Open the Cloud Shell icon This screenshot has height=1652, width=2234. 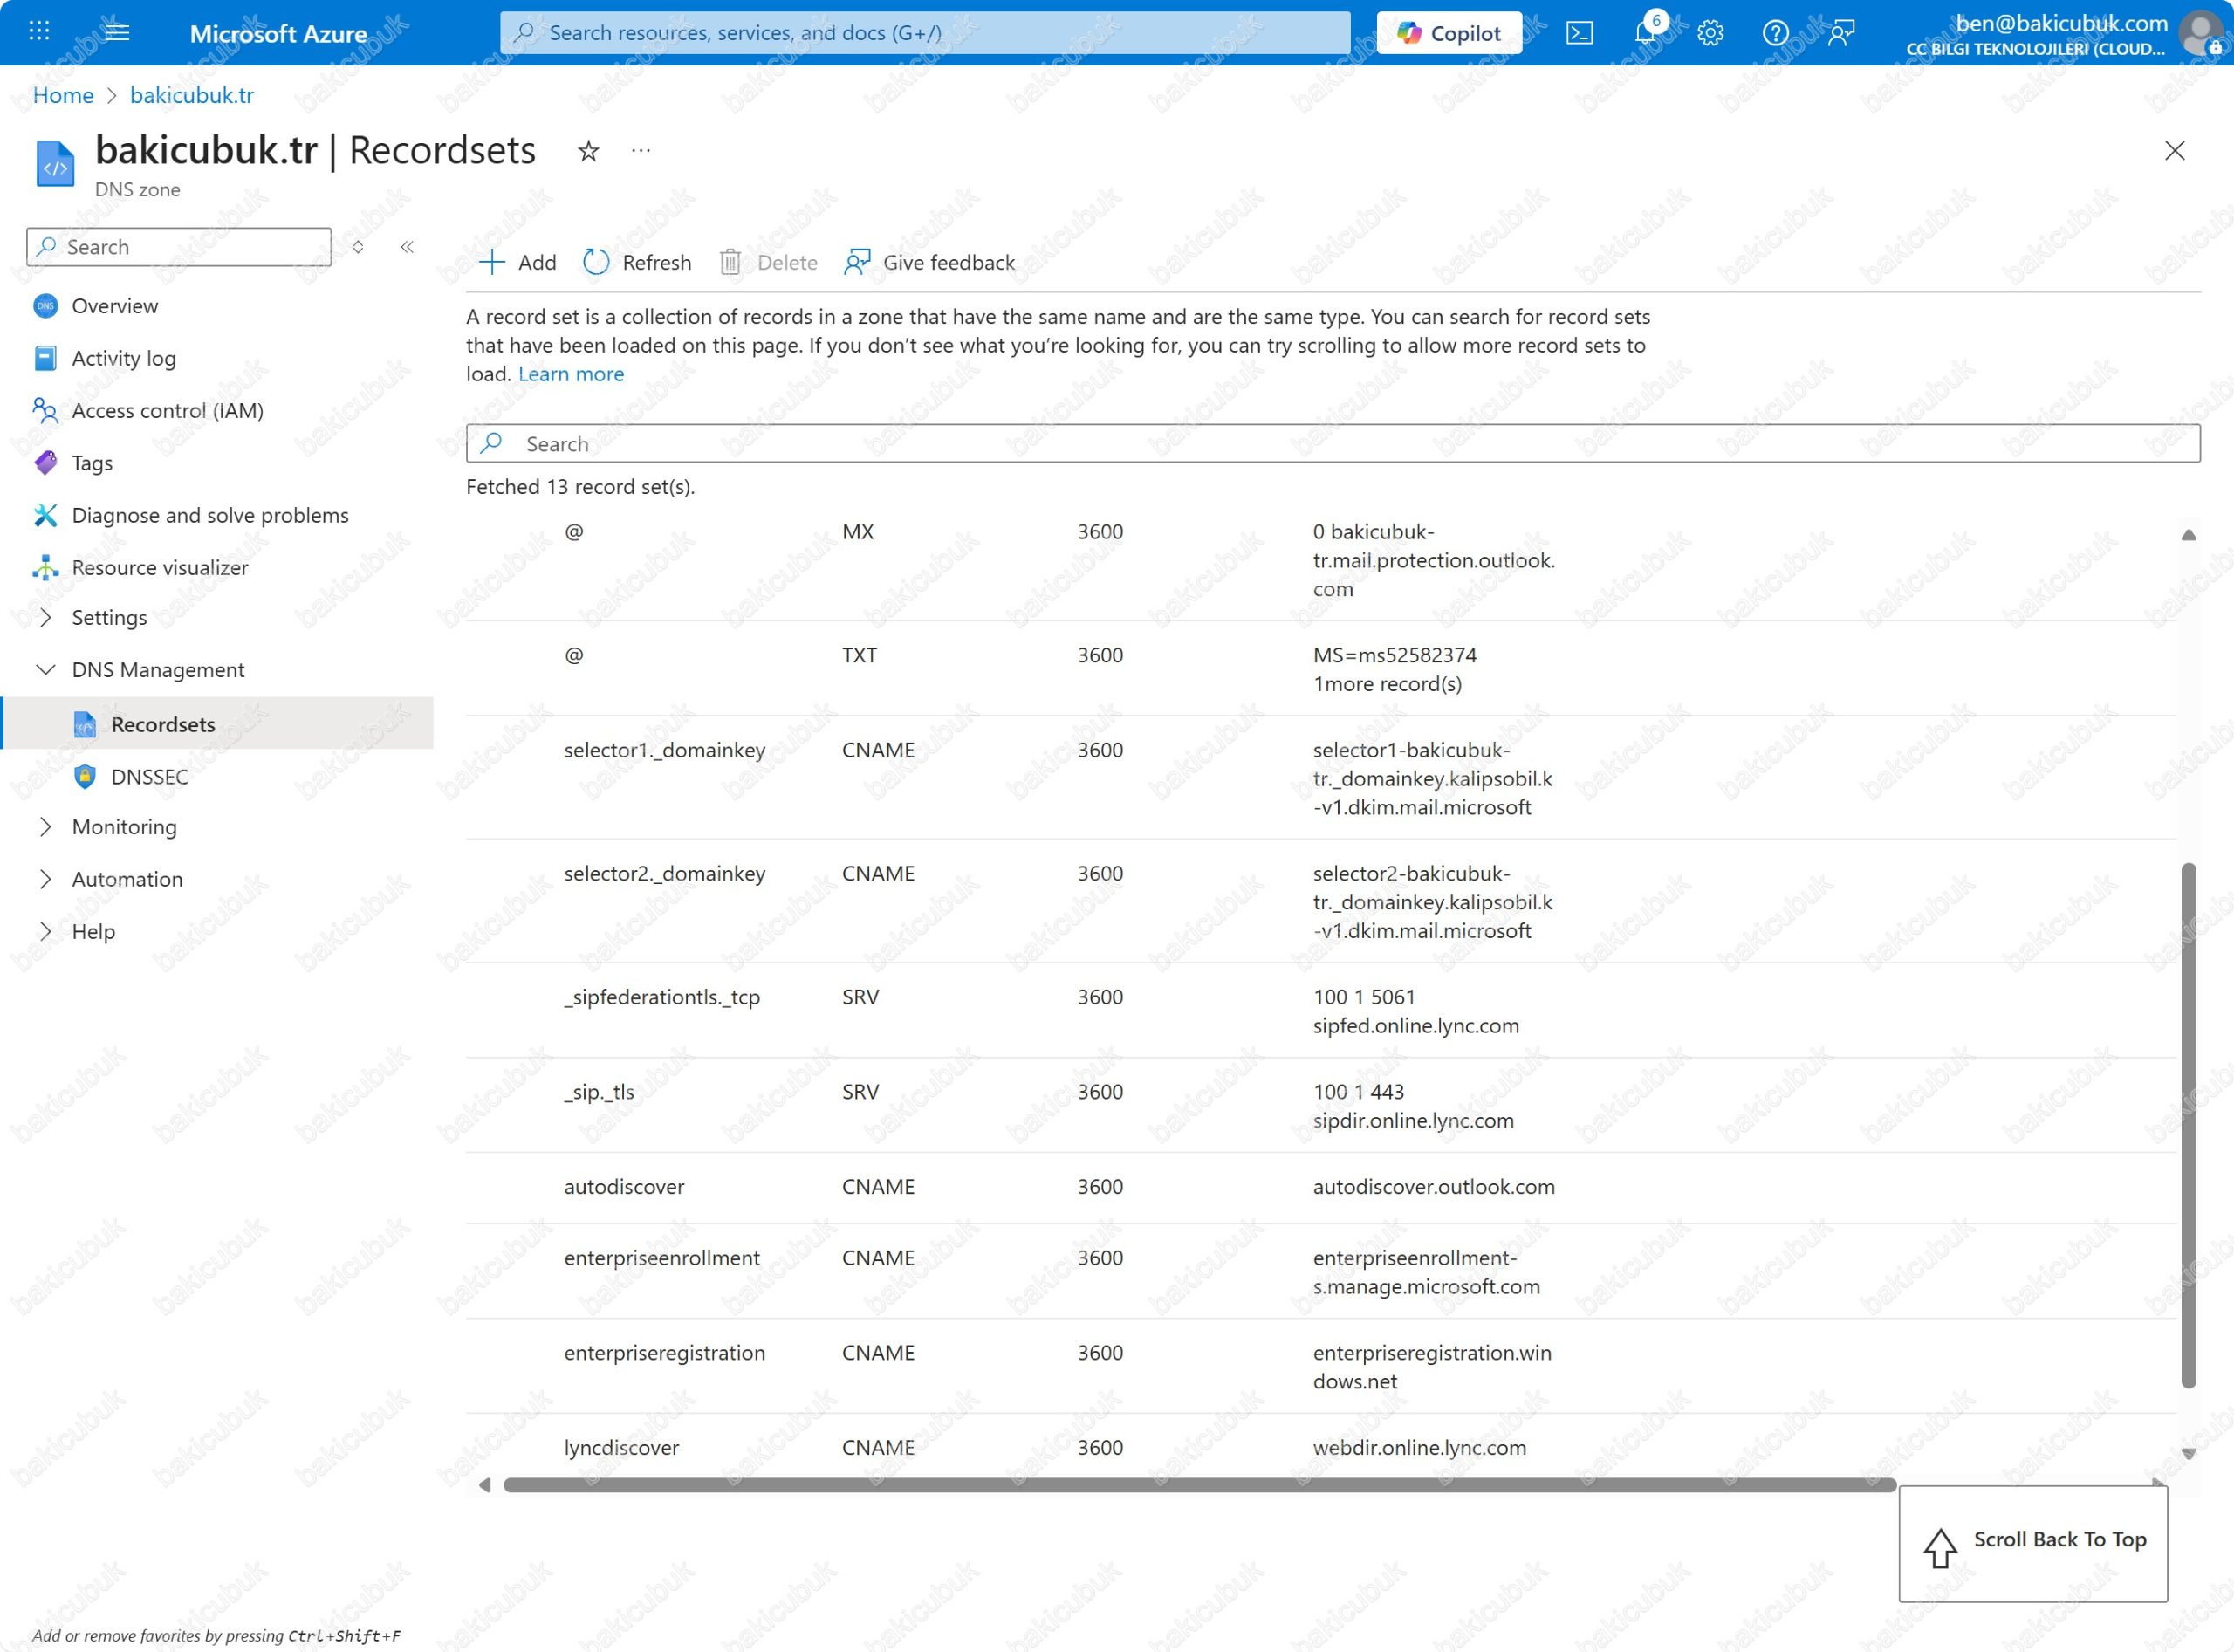(x=1579, y=33)
